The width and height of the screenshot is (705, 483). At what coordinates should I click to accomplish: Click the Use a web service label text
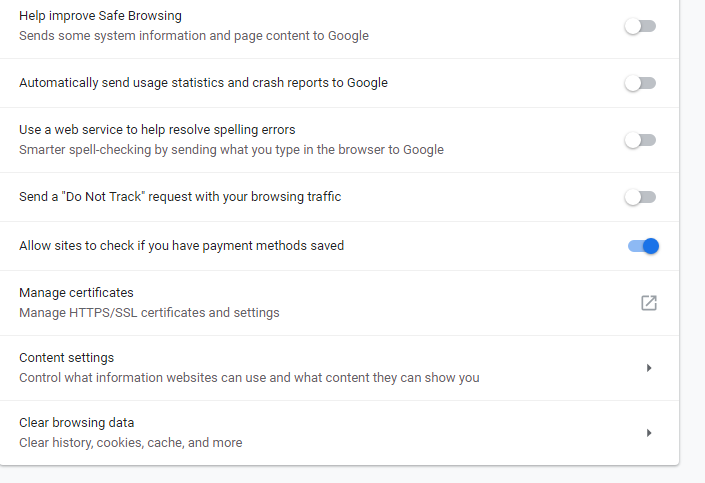click(x=157, y=130)
